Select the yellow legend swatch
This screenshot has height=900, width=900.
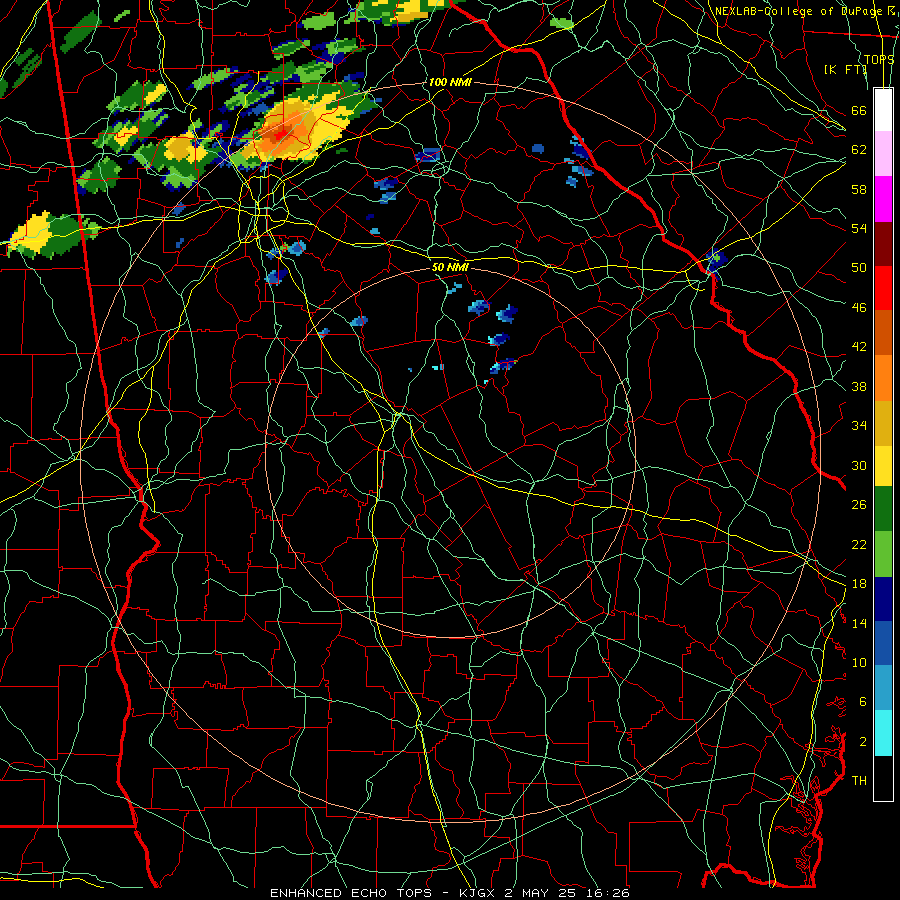tap(883, 466)
